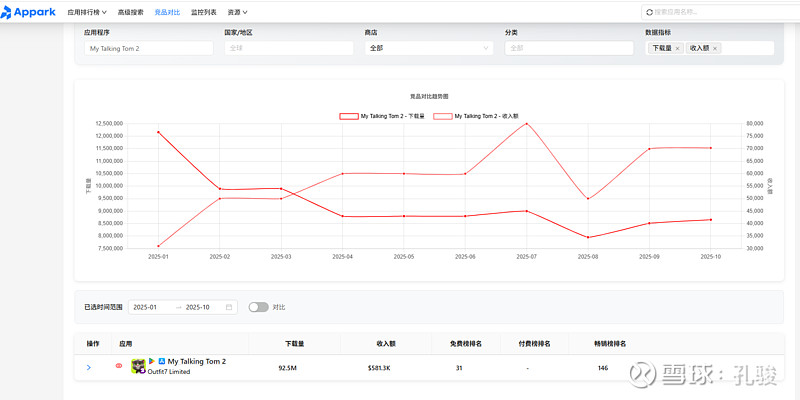Click the Google Play store icon
This screenshot has width=800, height=400.
pos(152,361)
